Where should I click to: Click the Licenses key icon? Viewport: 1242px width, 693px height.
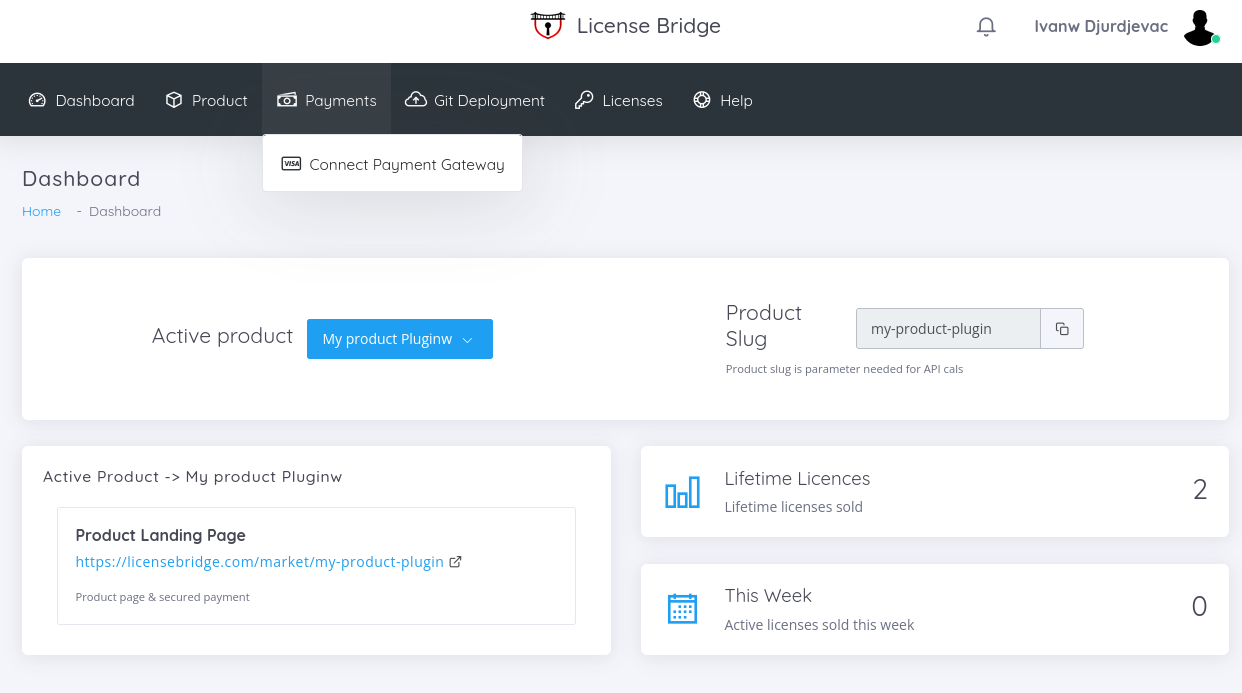(584, 100)
